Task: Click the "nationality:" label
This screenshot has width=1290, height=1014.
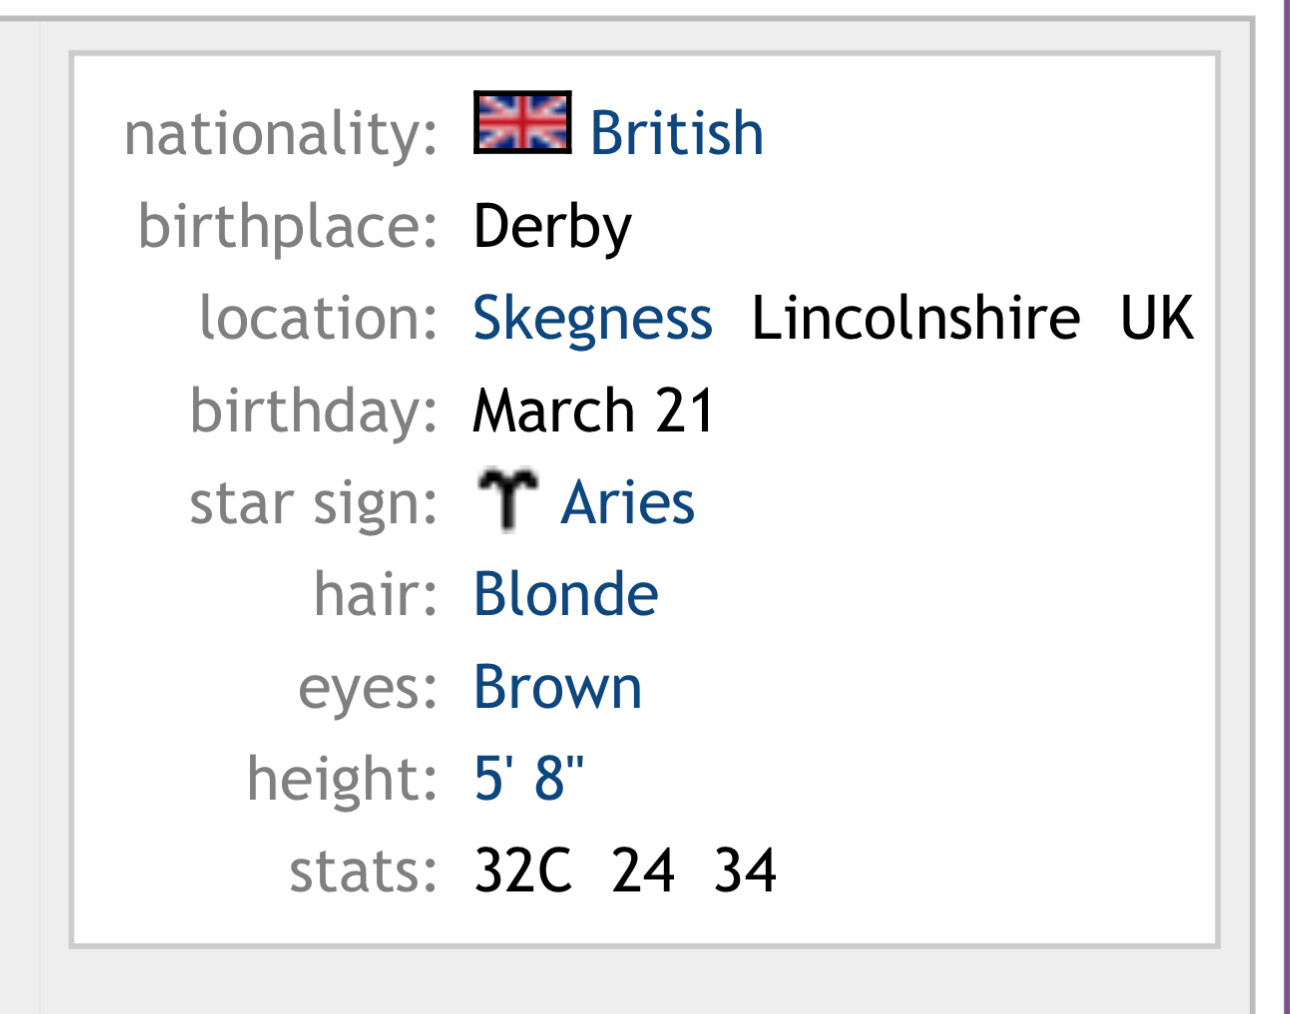Action: point(280,135)
